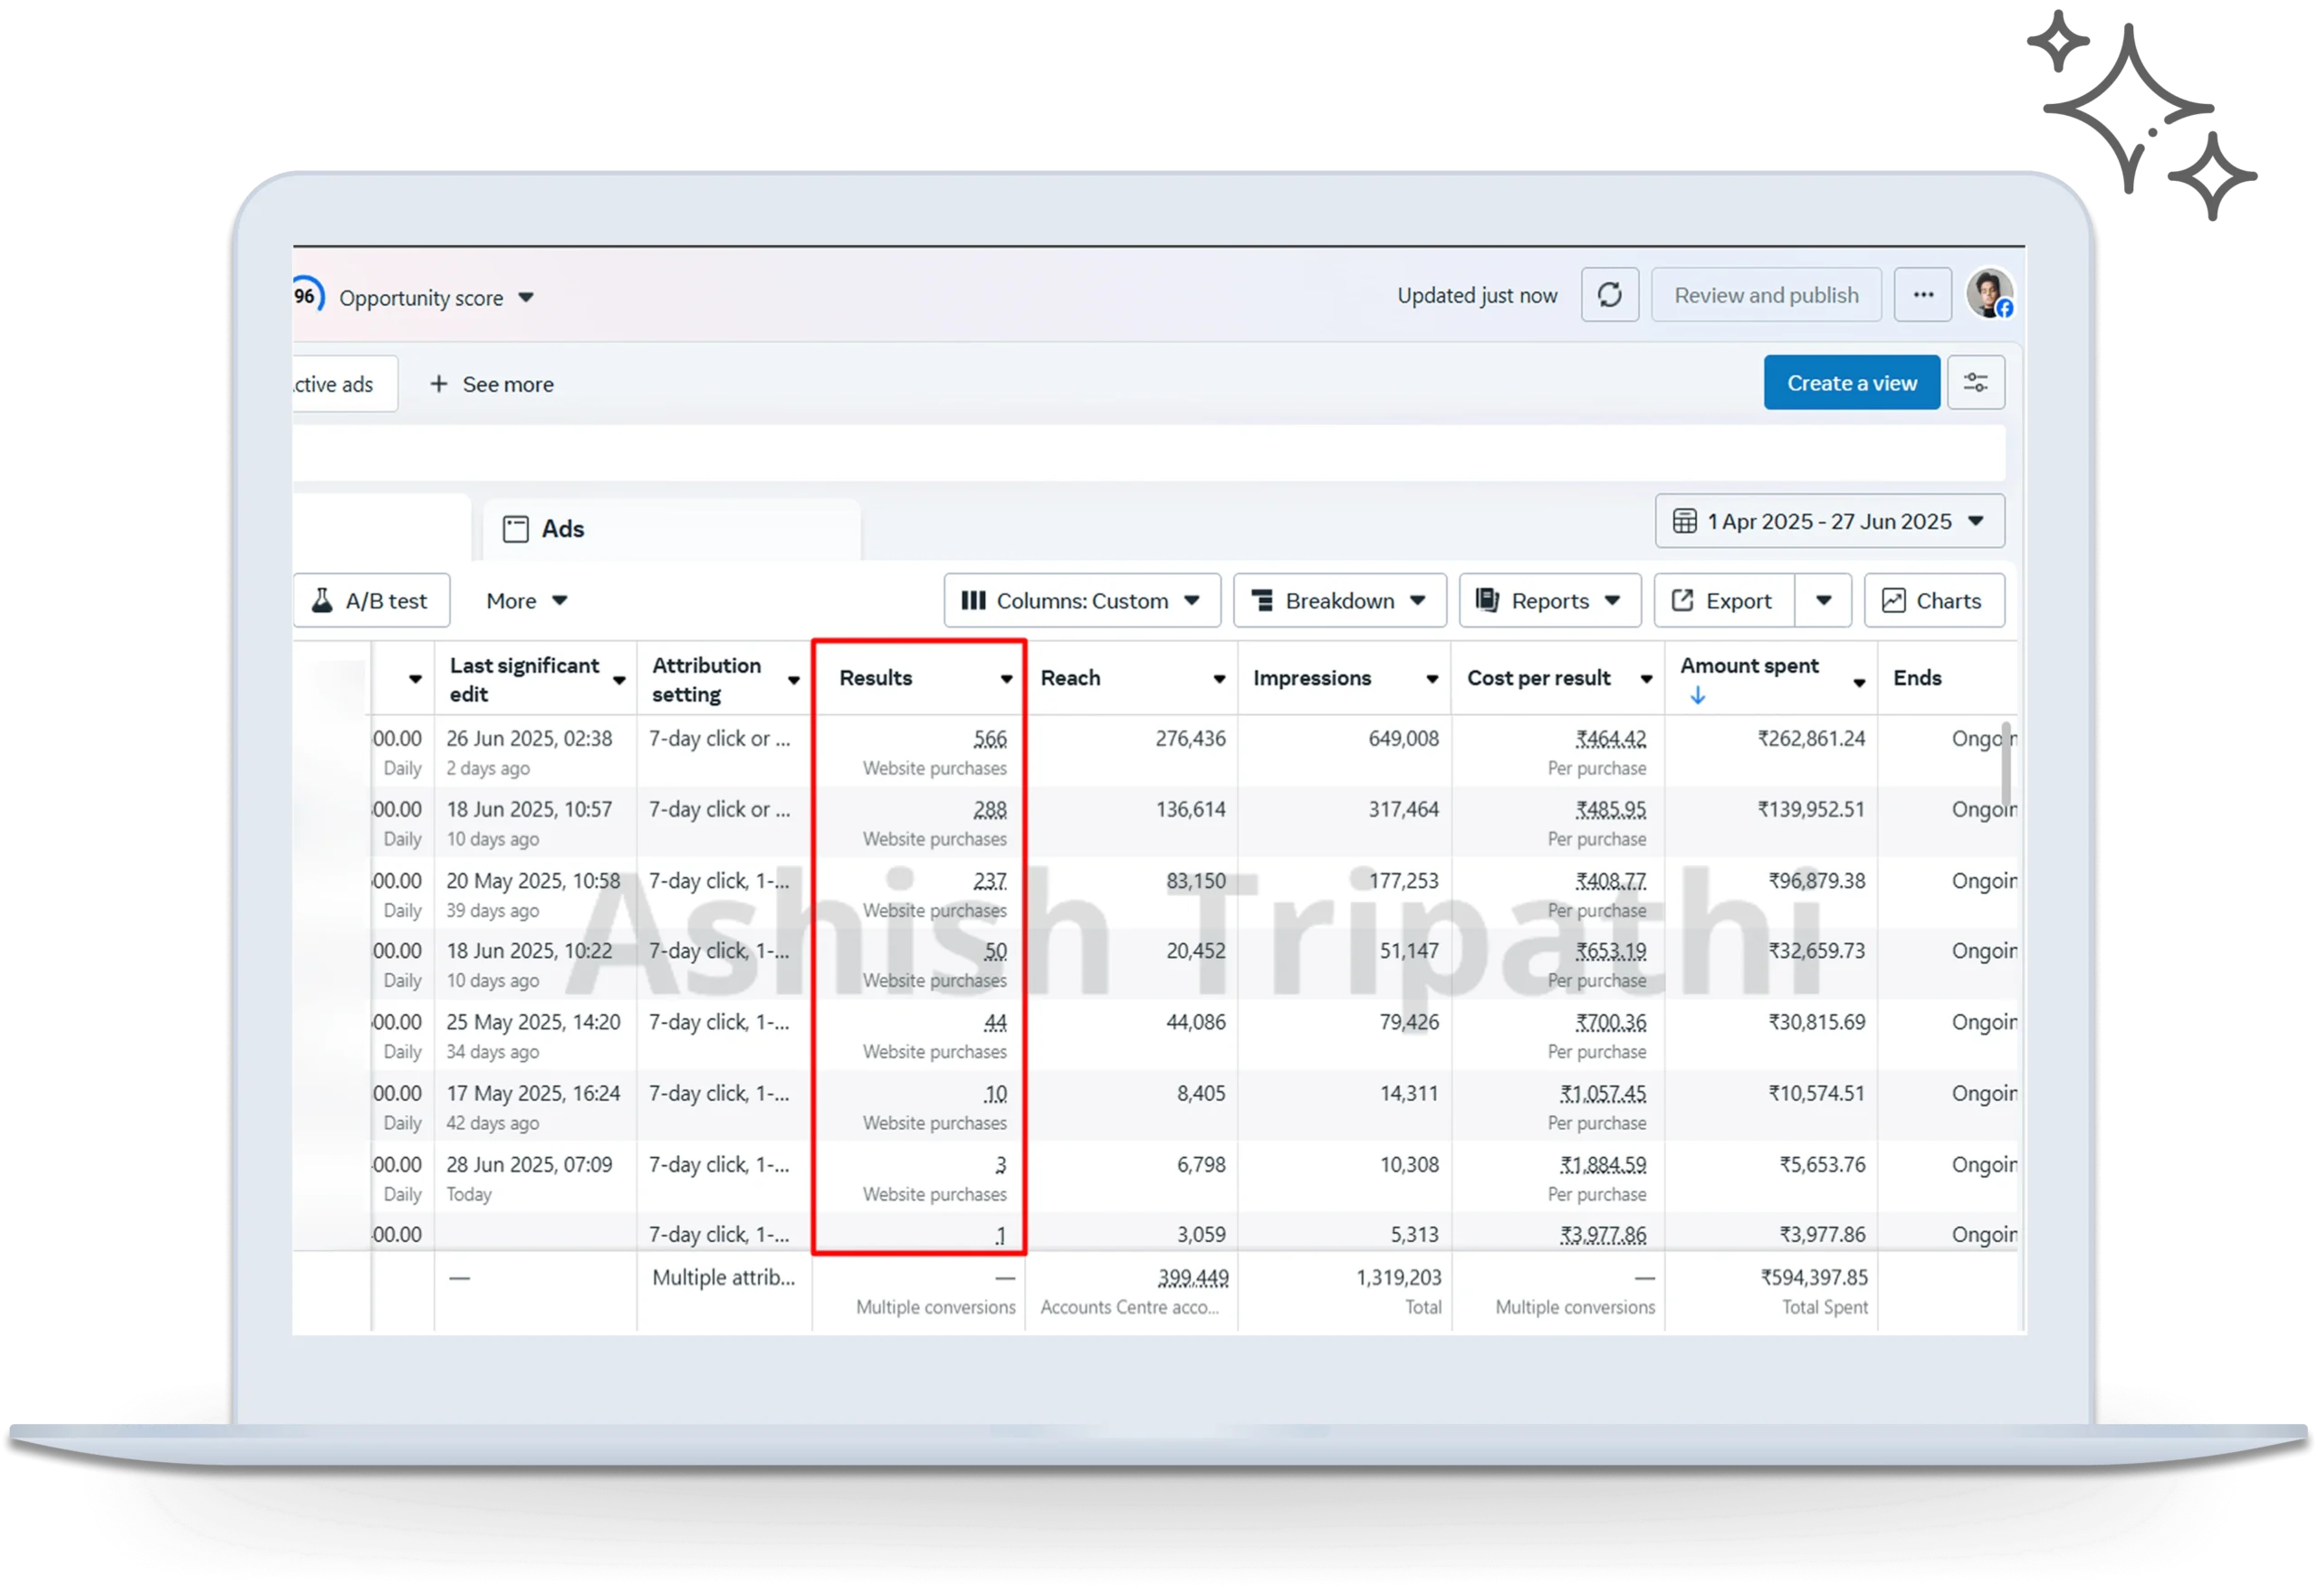This screenshot has width=2318, height=1596.
Task: Open the date range picker
Action: 1829,522
